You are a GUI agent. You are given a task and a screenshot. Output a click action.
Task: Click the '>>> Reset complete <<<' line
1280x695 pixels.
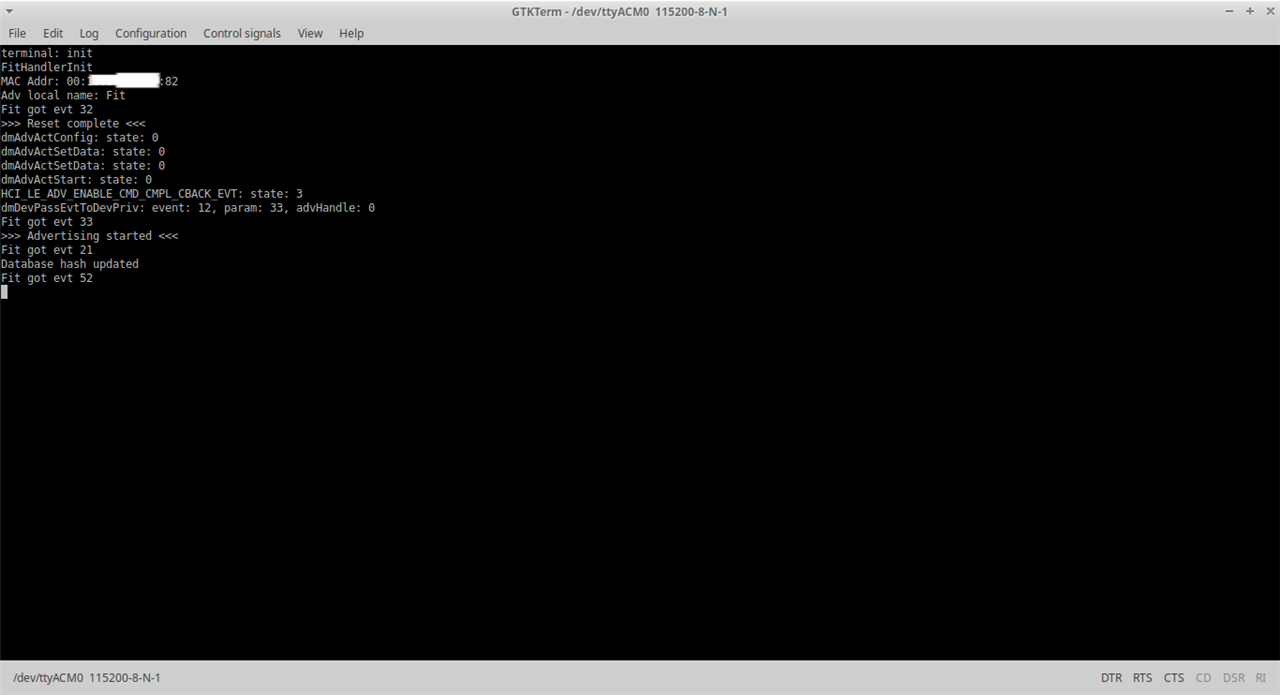click(73, 123)
